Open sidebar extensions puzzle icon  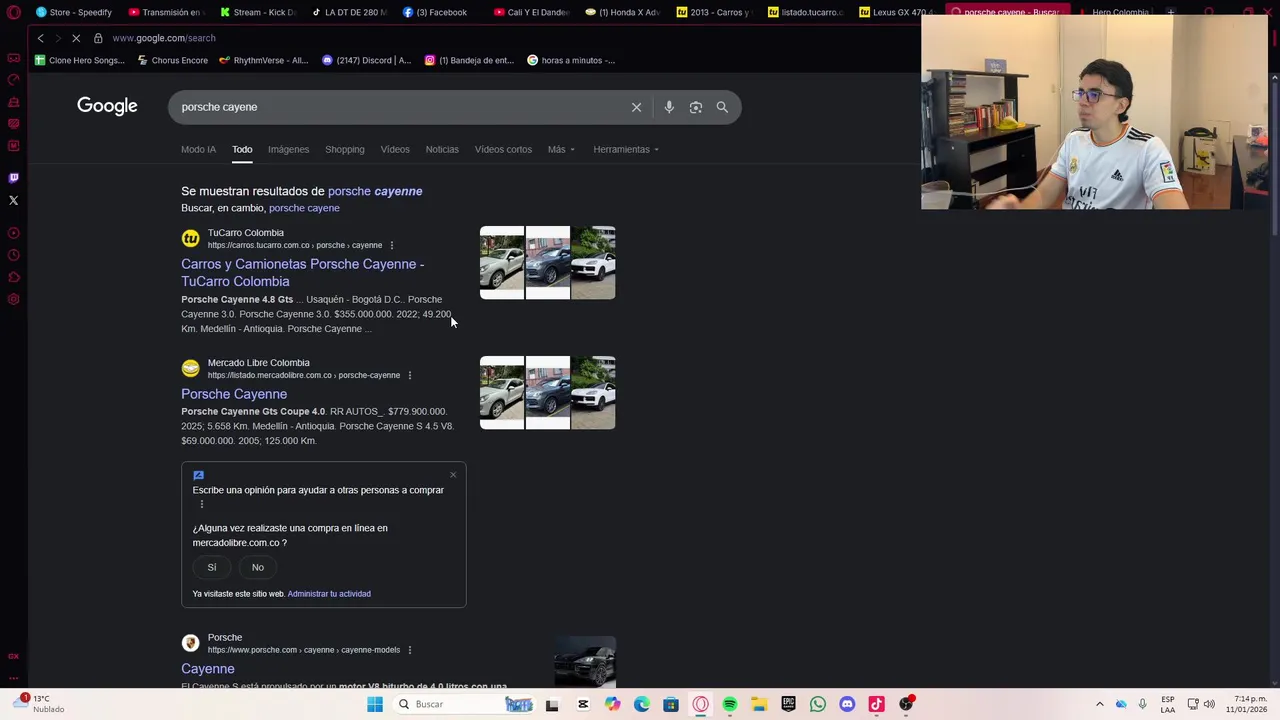point(13,277)
